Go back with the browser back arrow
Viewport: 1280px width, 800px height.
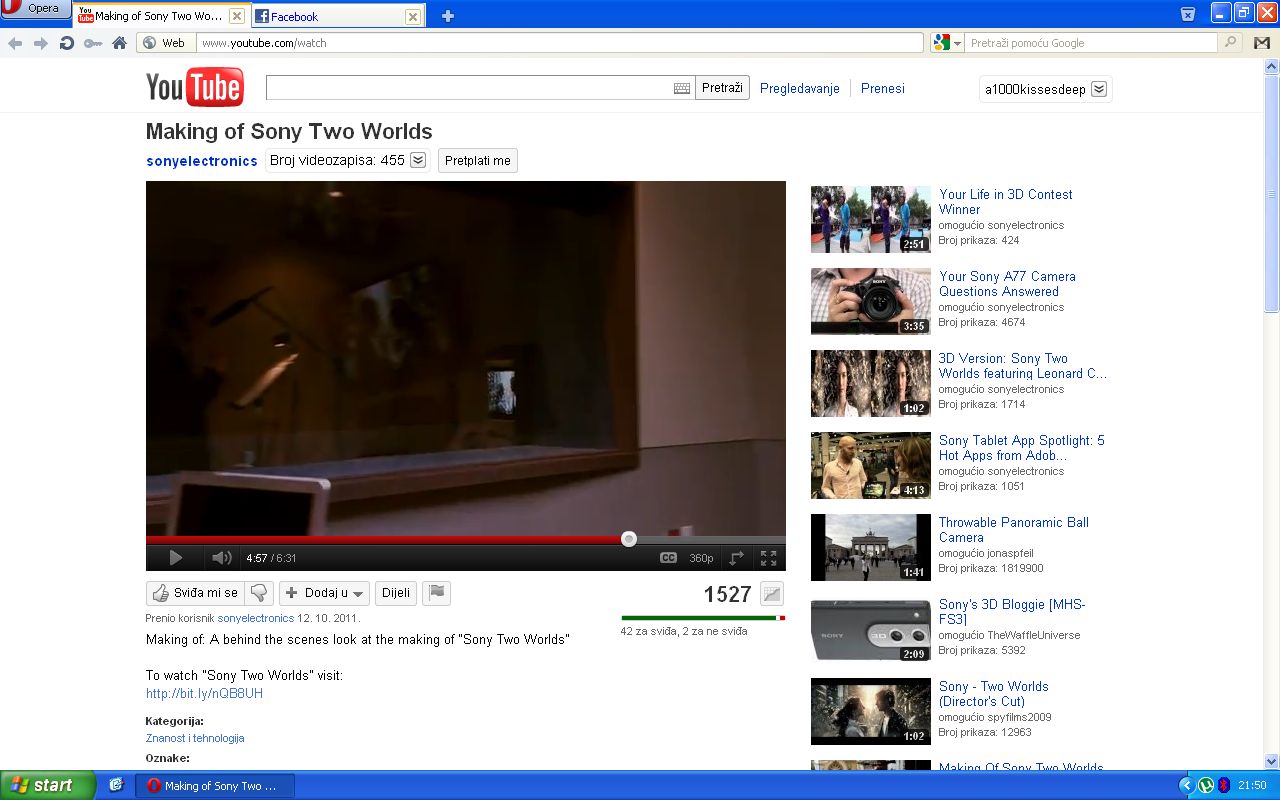tap(15, 43)
